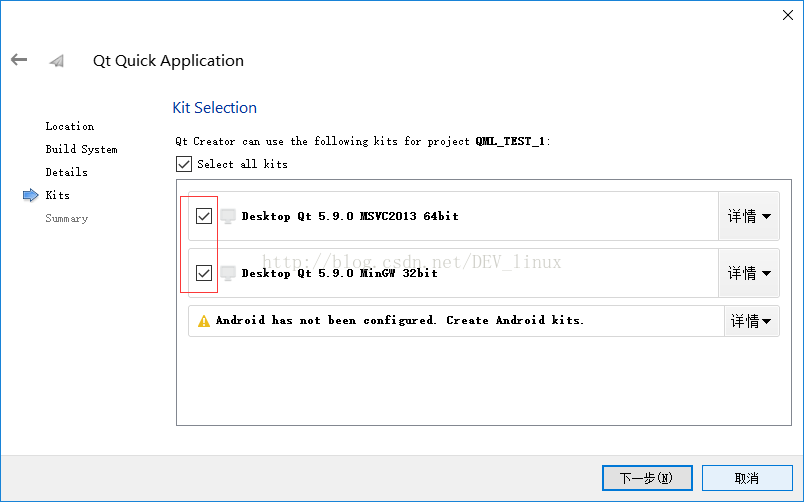The image size is (804, 502).
Task: Select the Details wizard step
Action: tap(66, 173)
